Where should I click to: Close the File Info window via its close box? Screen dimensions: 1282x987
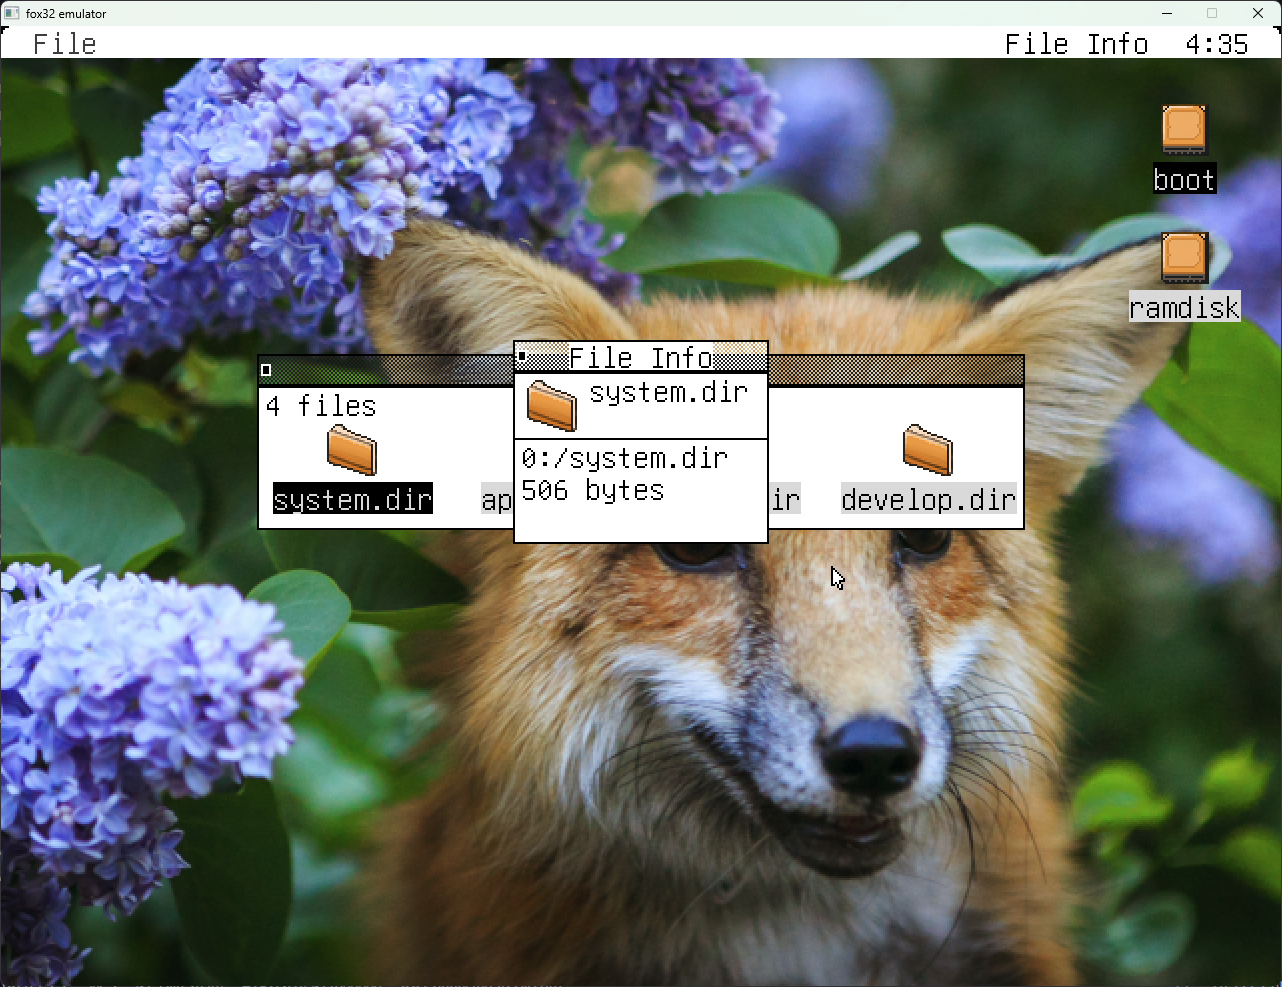pos(522,356)
